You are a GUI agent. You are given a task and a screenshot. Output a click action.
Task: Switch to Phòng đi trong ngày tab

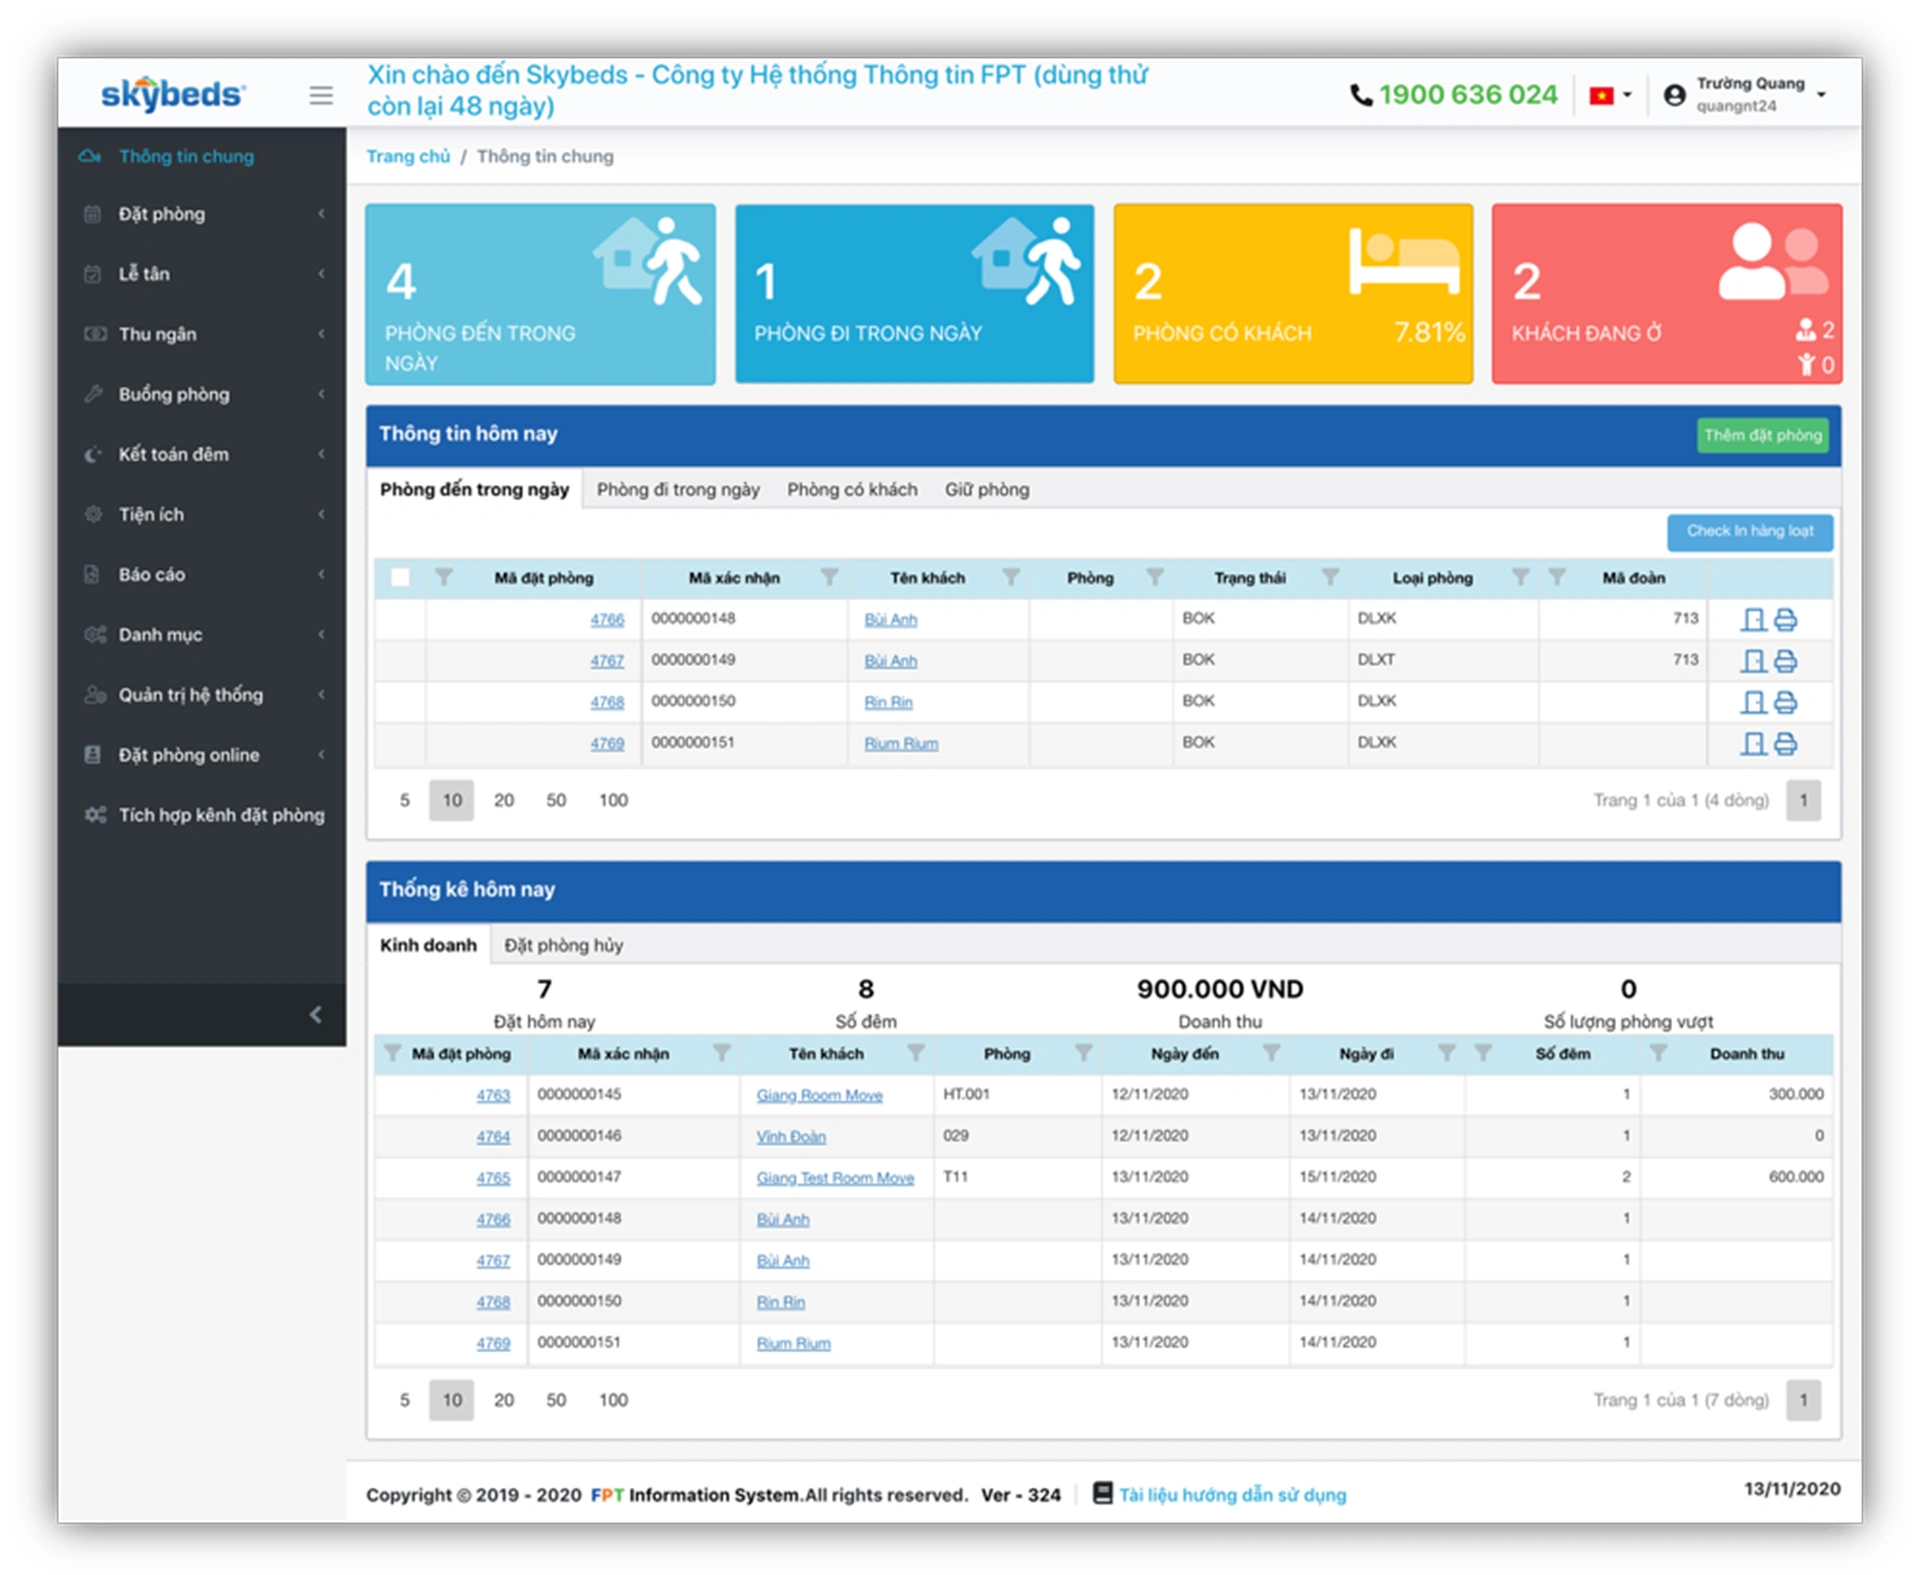click(678, 490)
